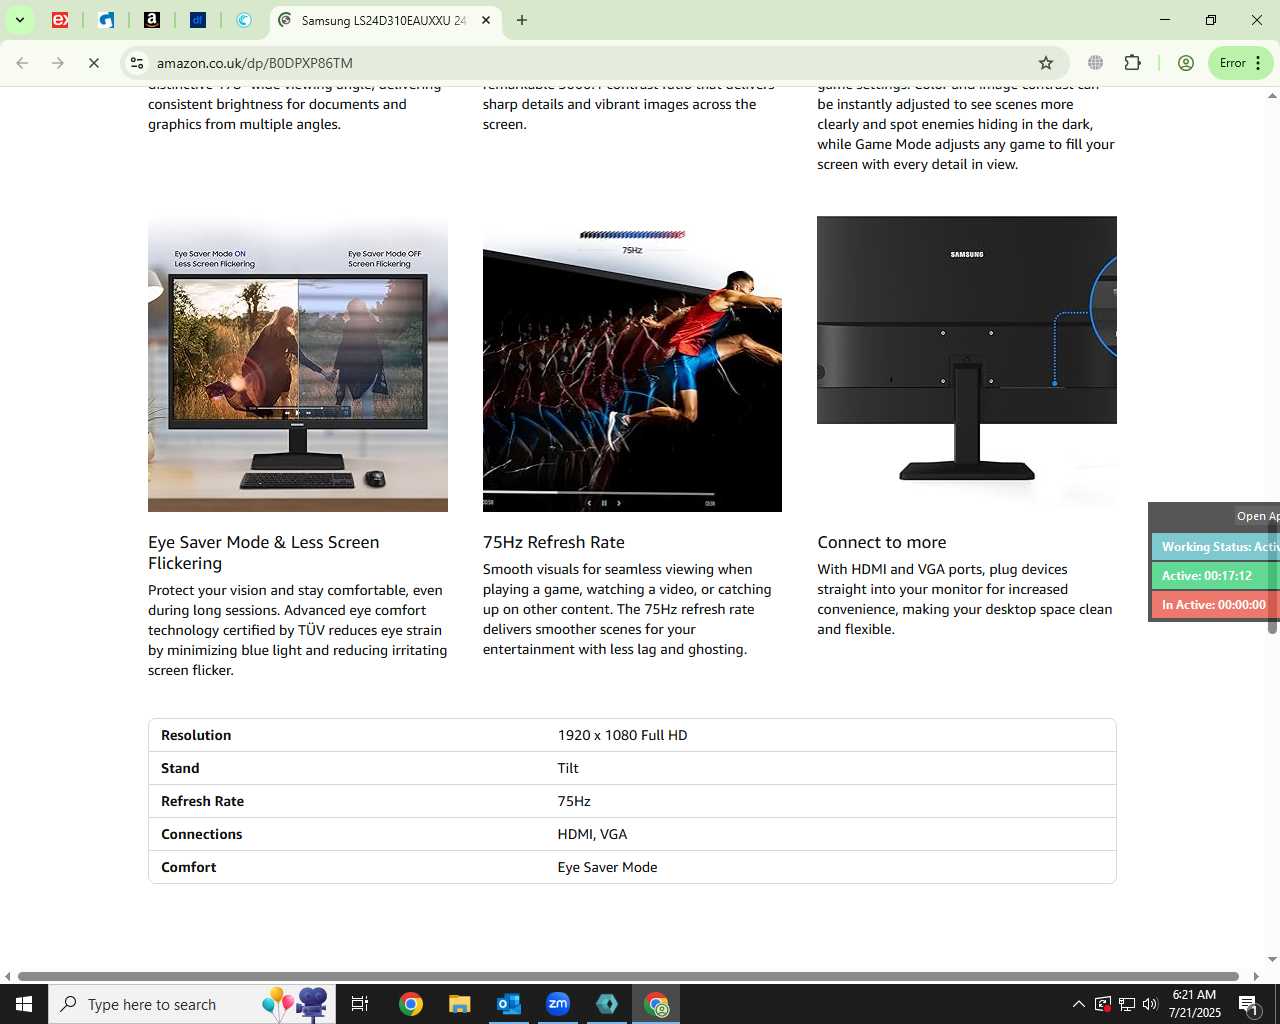1280x1024 pixels.
Task: Select the 'Tilt' stand value
Action: (x=568, y=768)
